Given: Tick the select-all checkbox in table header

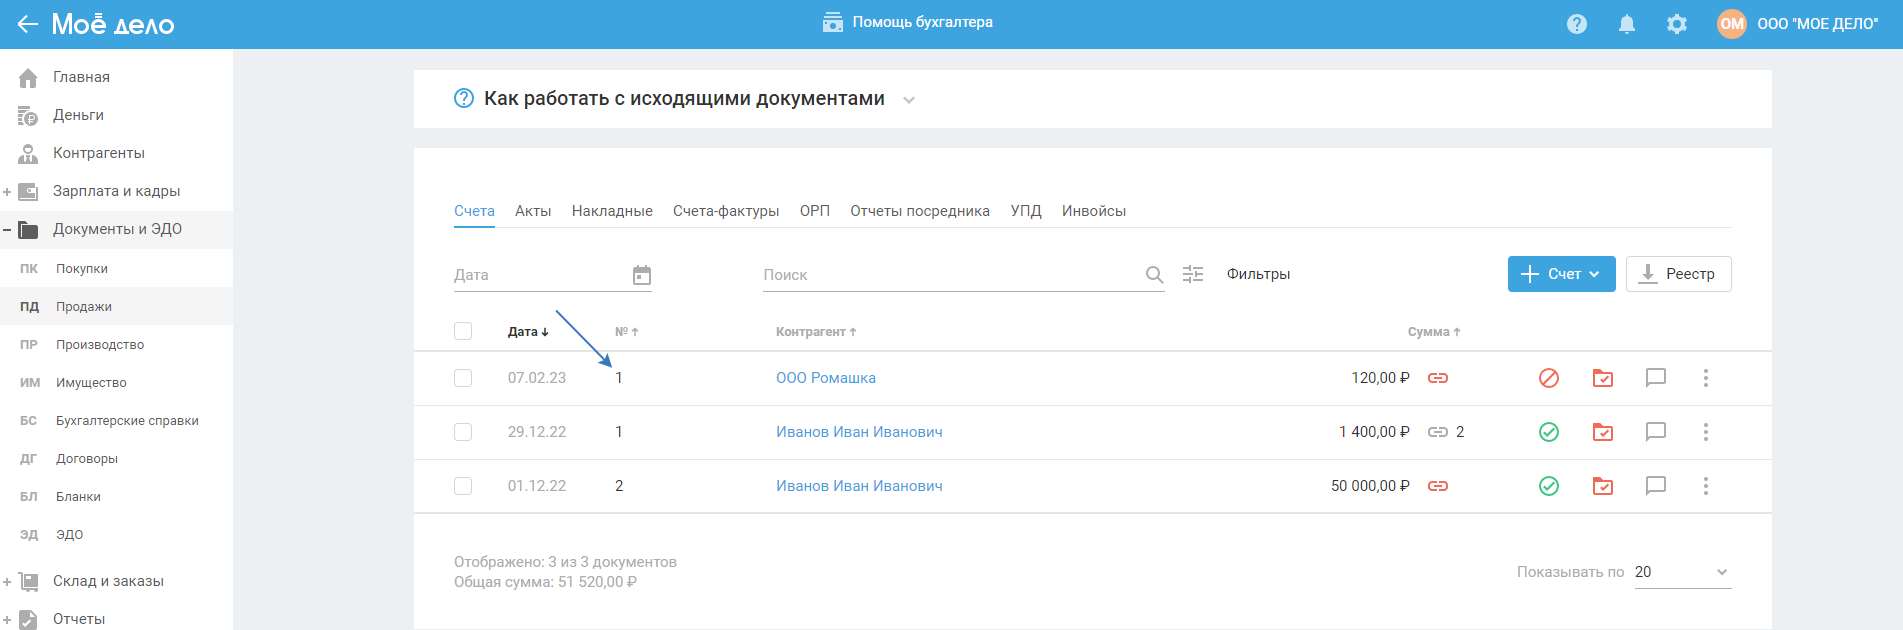Looking at the screenshot, I should [463, 331].
